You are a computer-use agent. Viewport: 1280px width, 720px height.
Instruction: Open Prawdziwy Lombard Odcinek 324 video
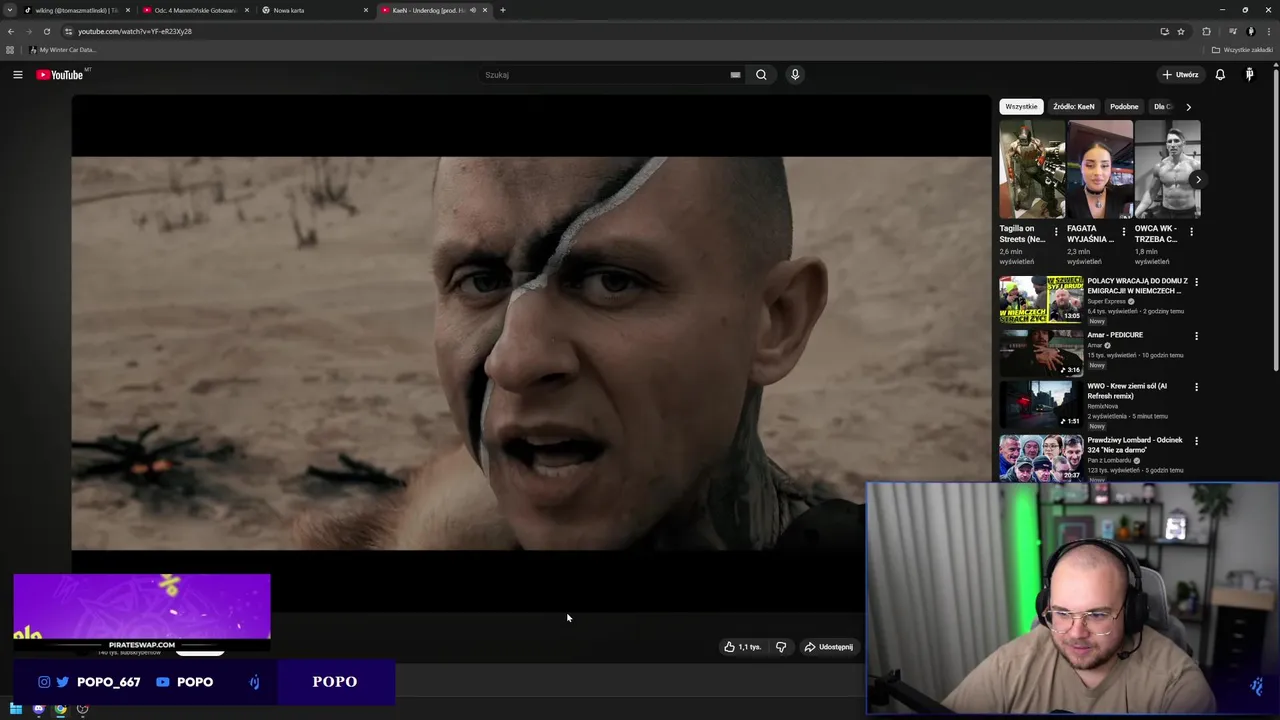tap(1135, 445)
